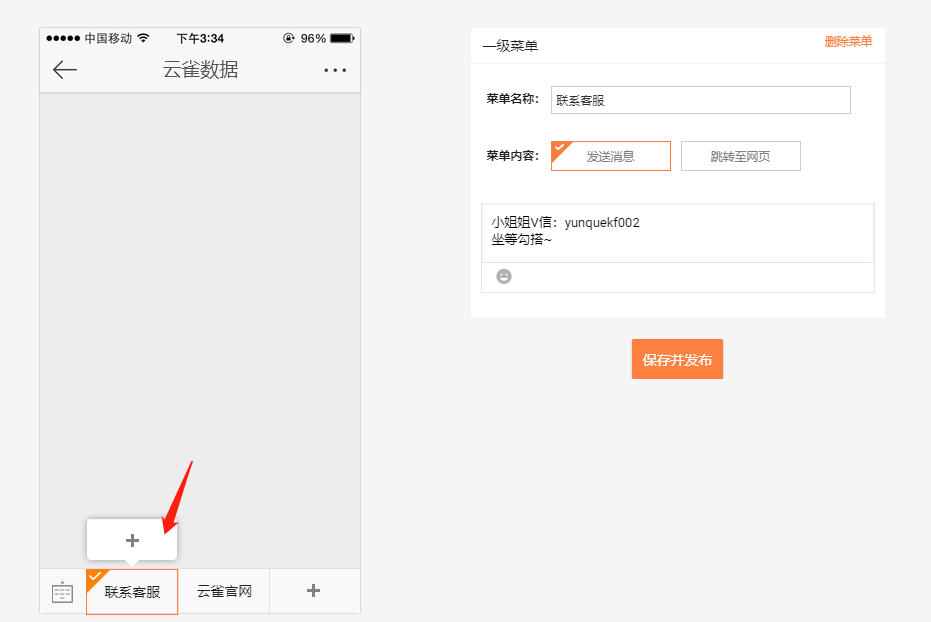Add a submenu using the popup plus icon
931x622 pixels.
(x=131, y=539)
